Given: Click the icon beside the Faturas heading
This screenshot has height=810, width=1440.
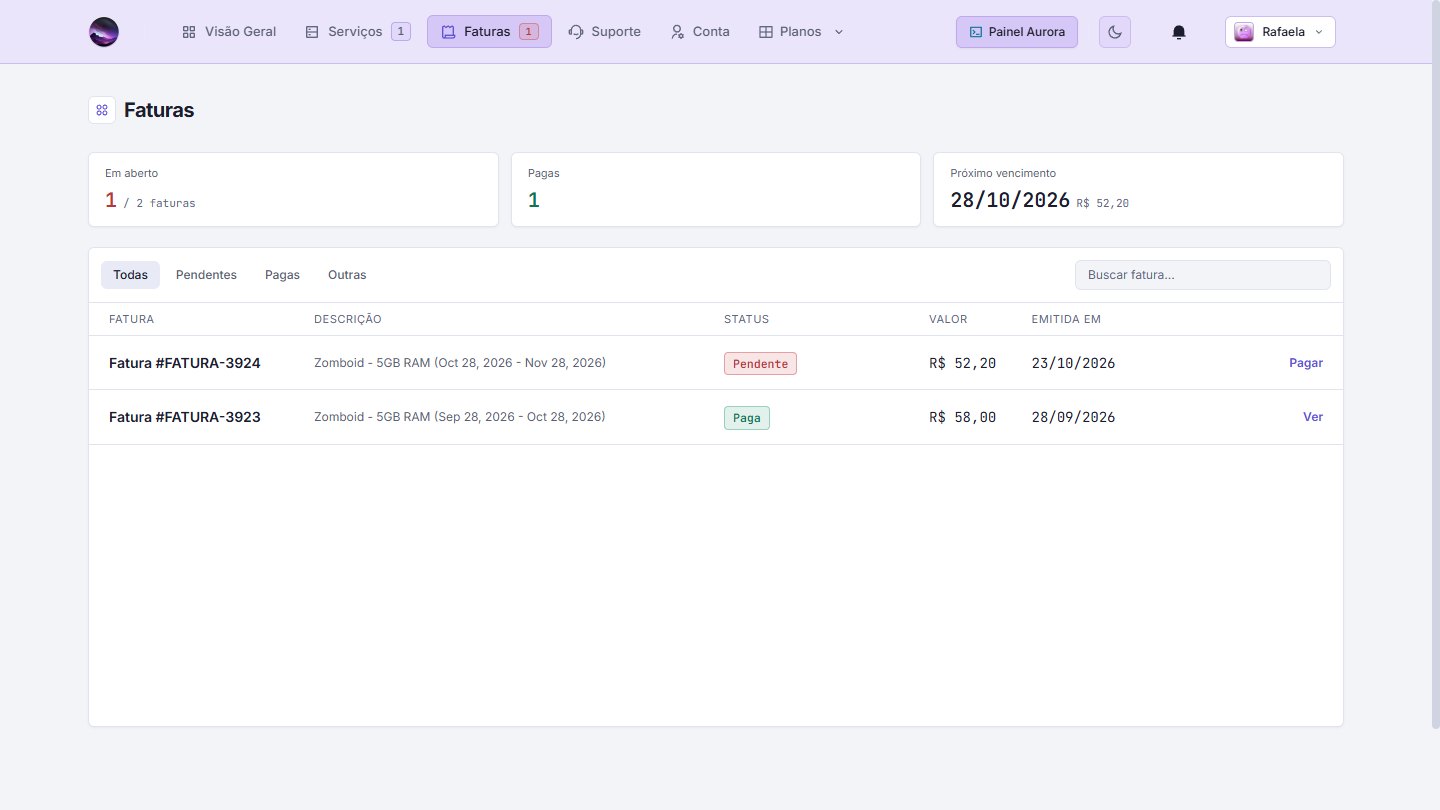Looking at the screenshot, I should pyautogui.click(x=102, y=110).
